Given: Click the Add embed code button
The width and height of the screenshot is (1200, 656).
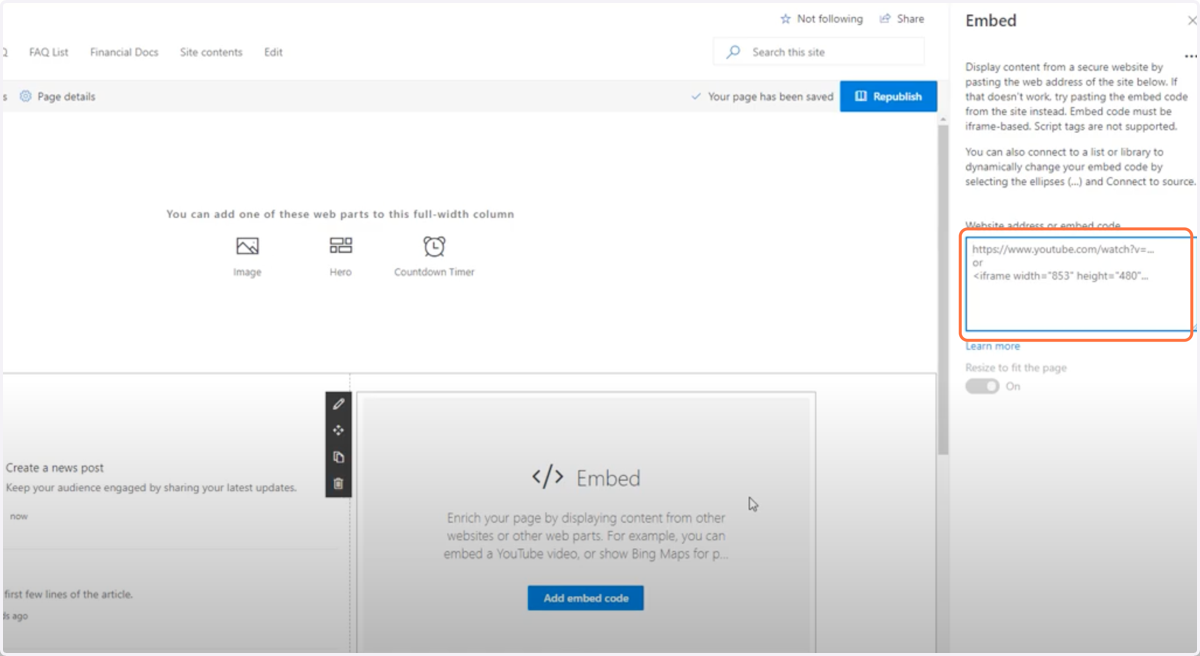Looking at the screenshot, I should (x=586, y=598).
